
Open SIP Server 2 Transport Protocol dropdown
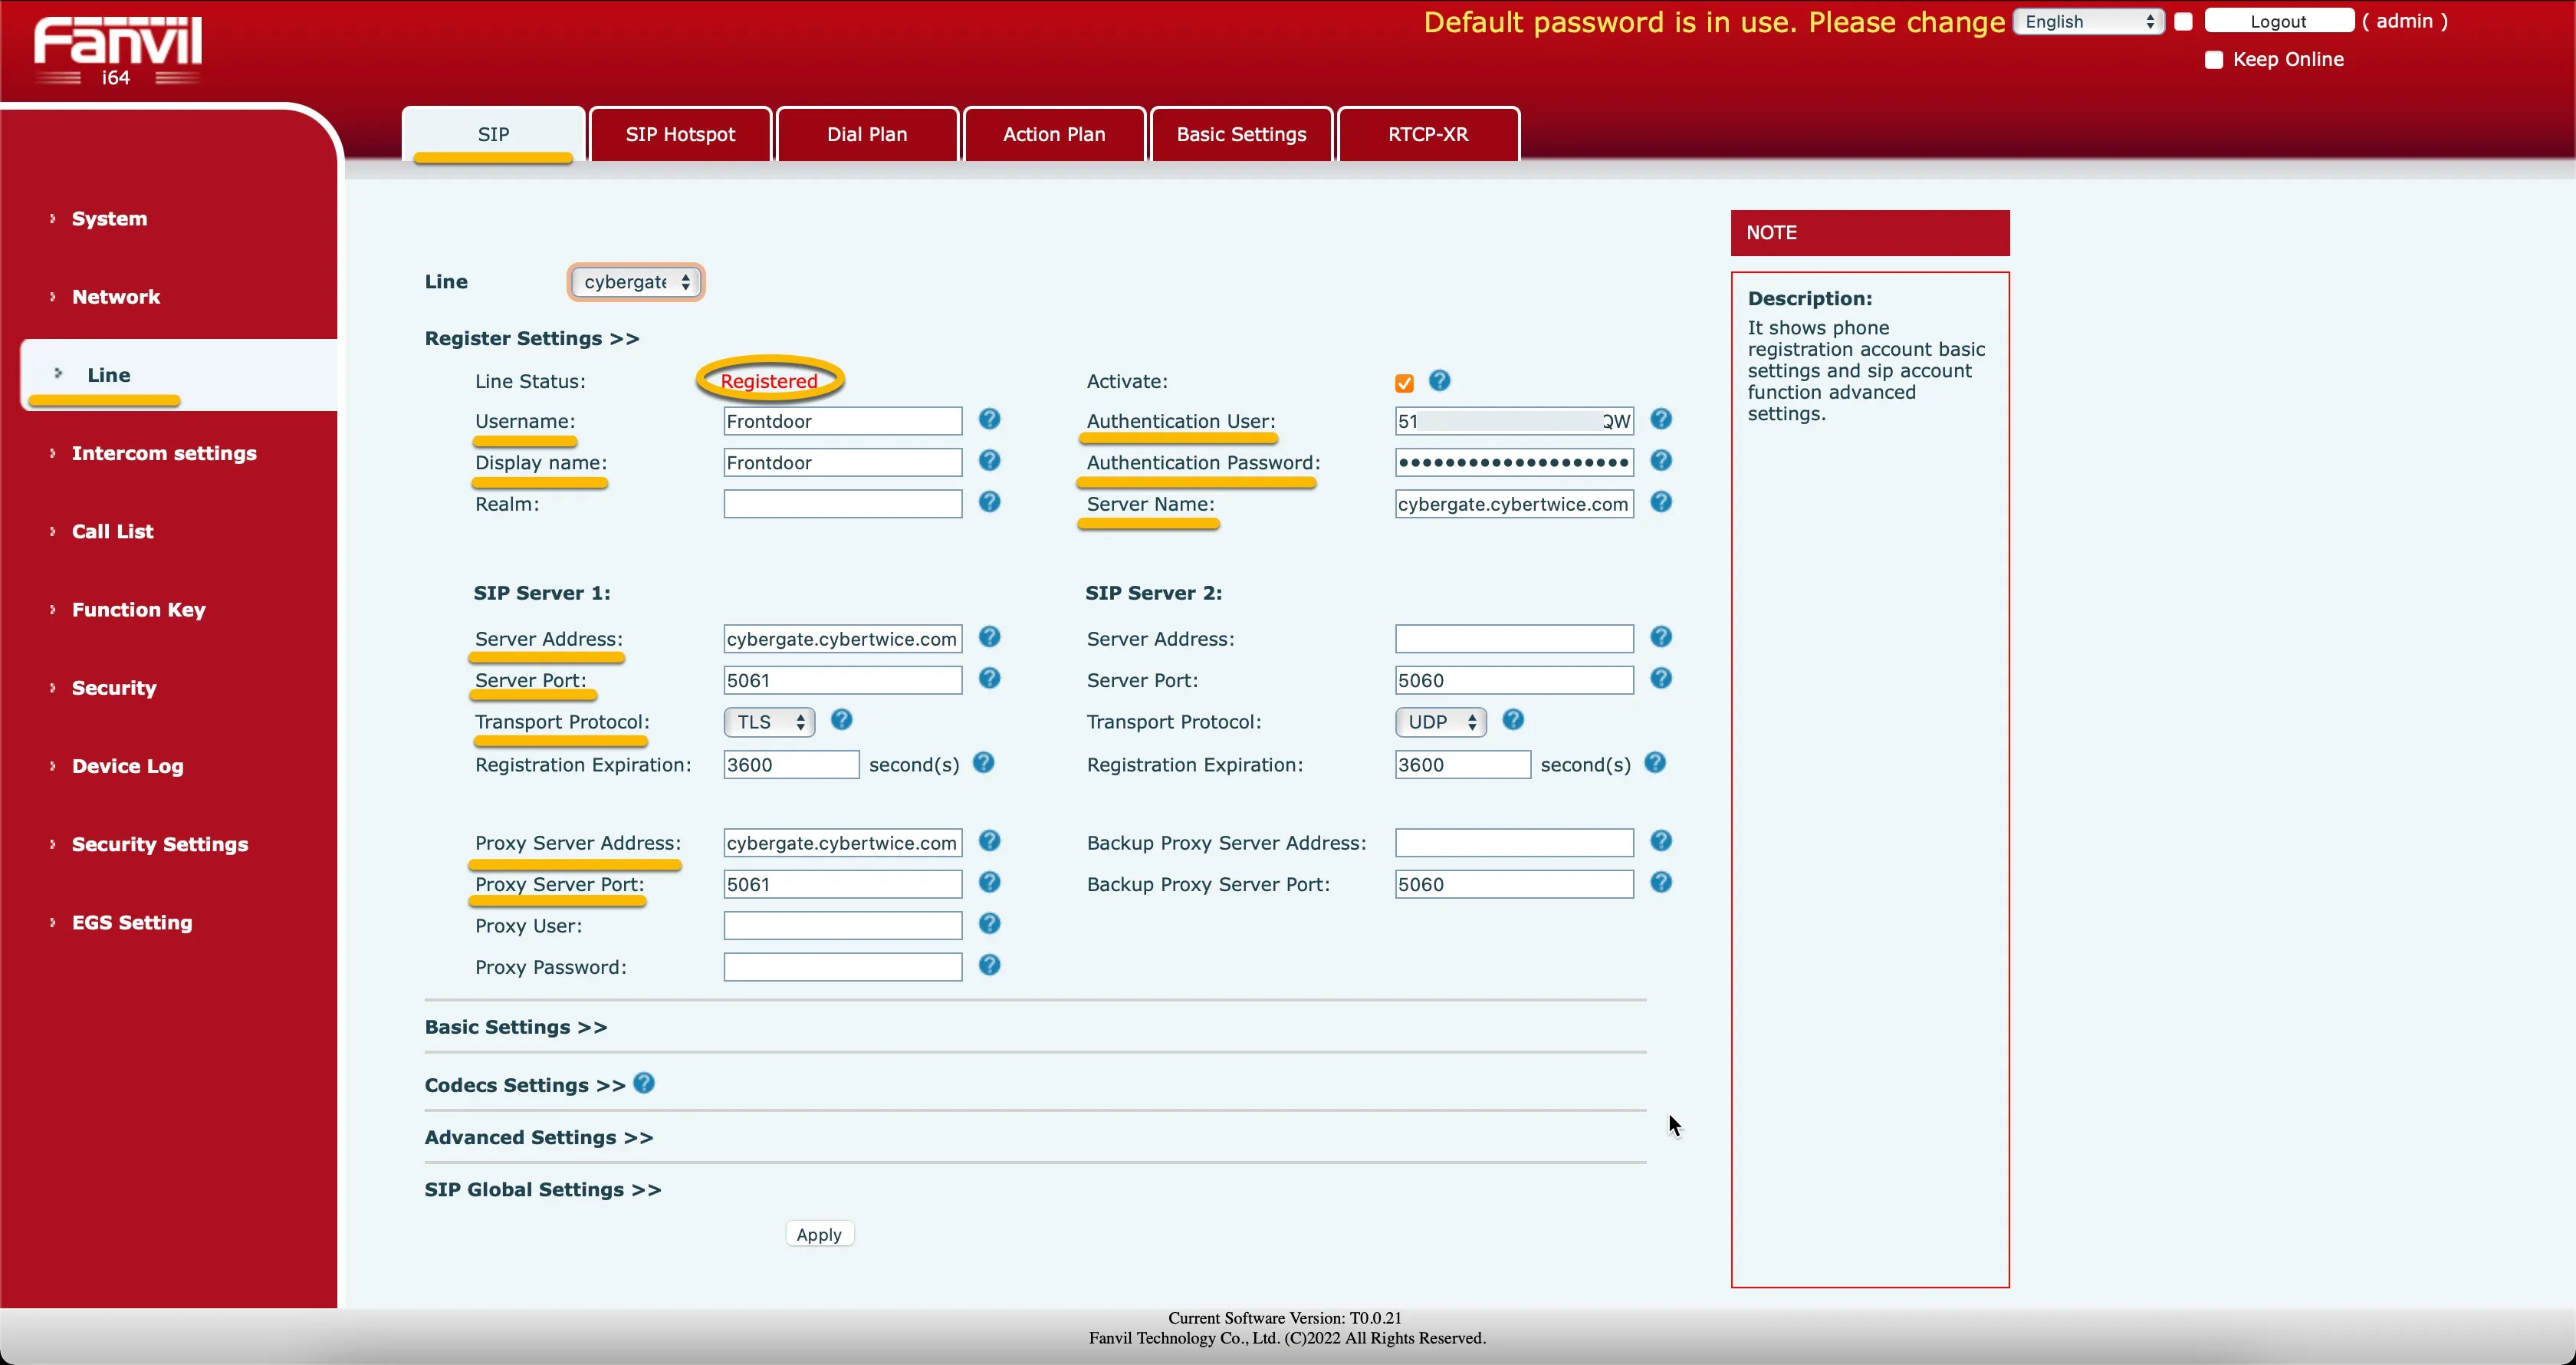pos(1440,722)
